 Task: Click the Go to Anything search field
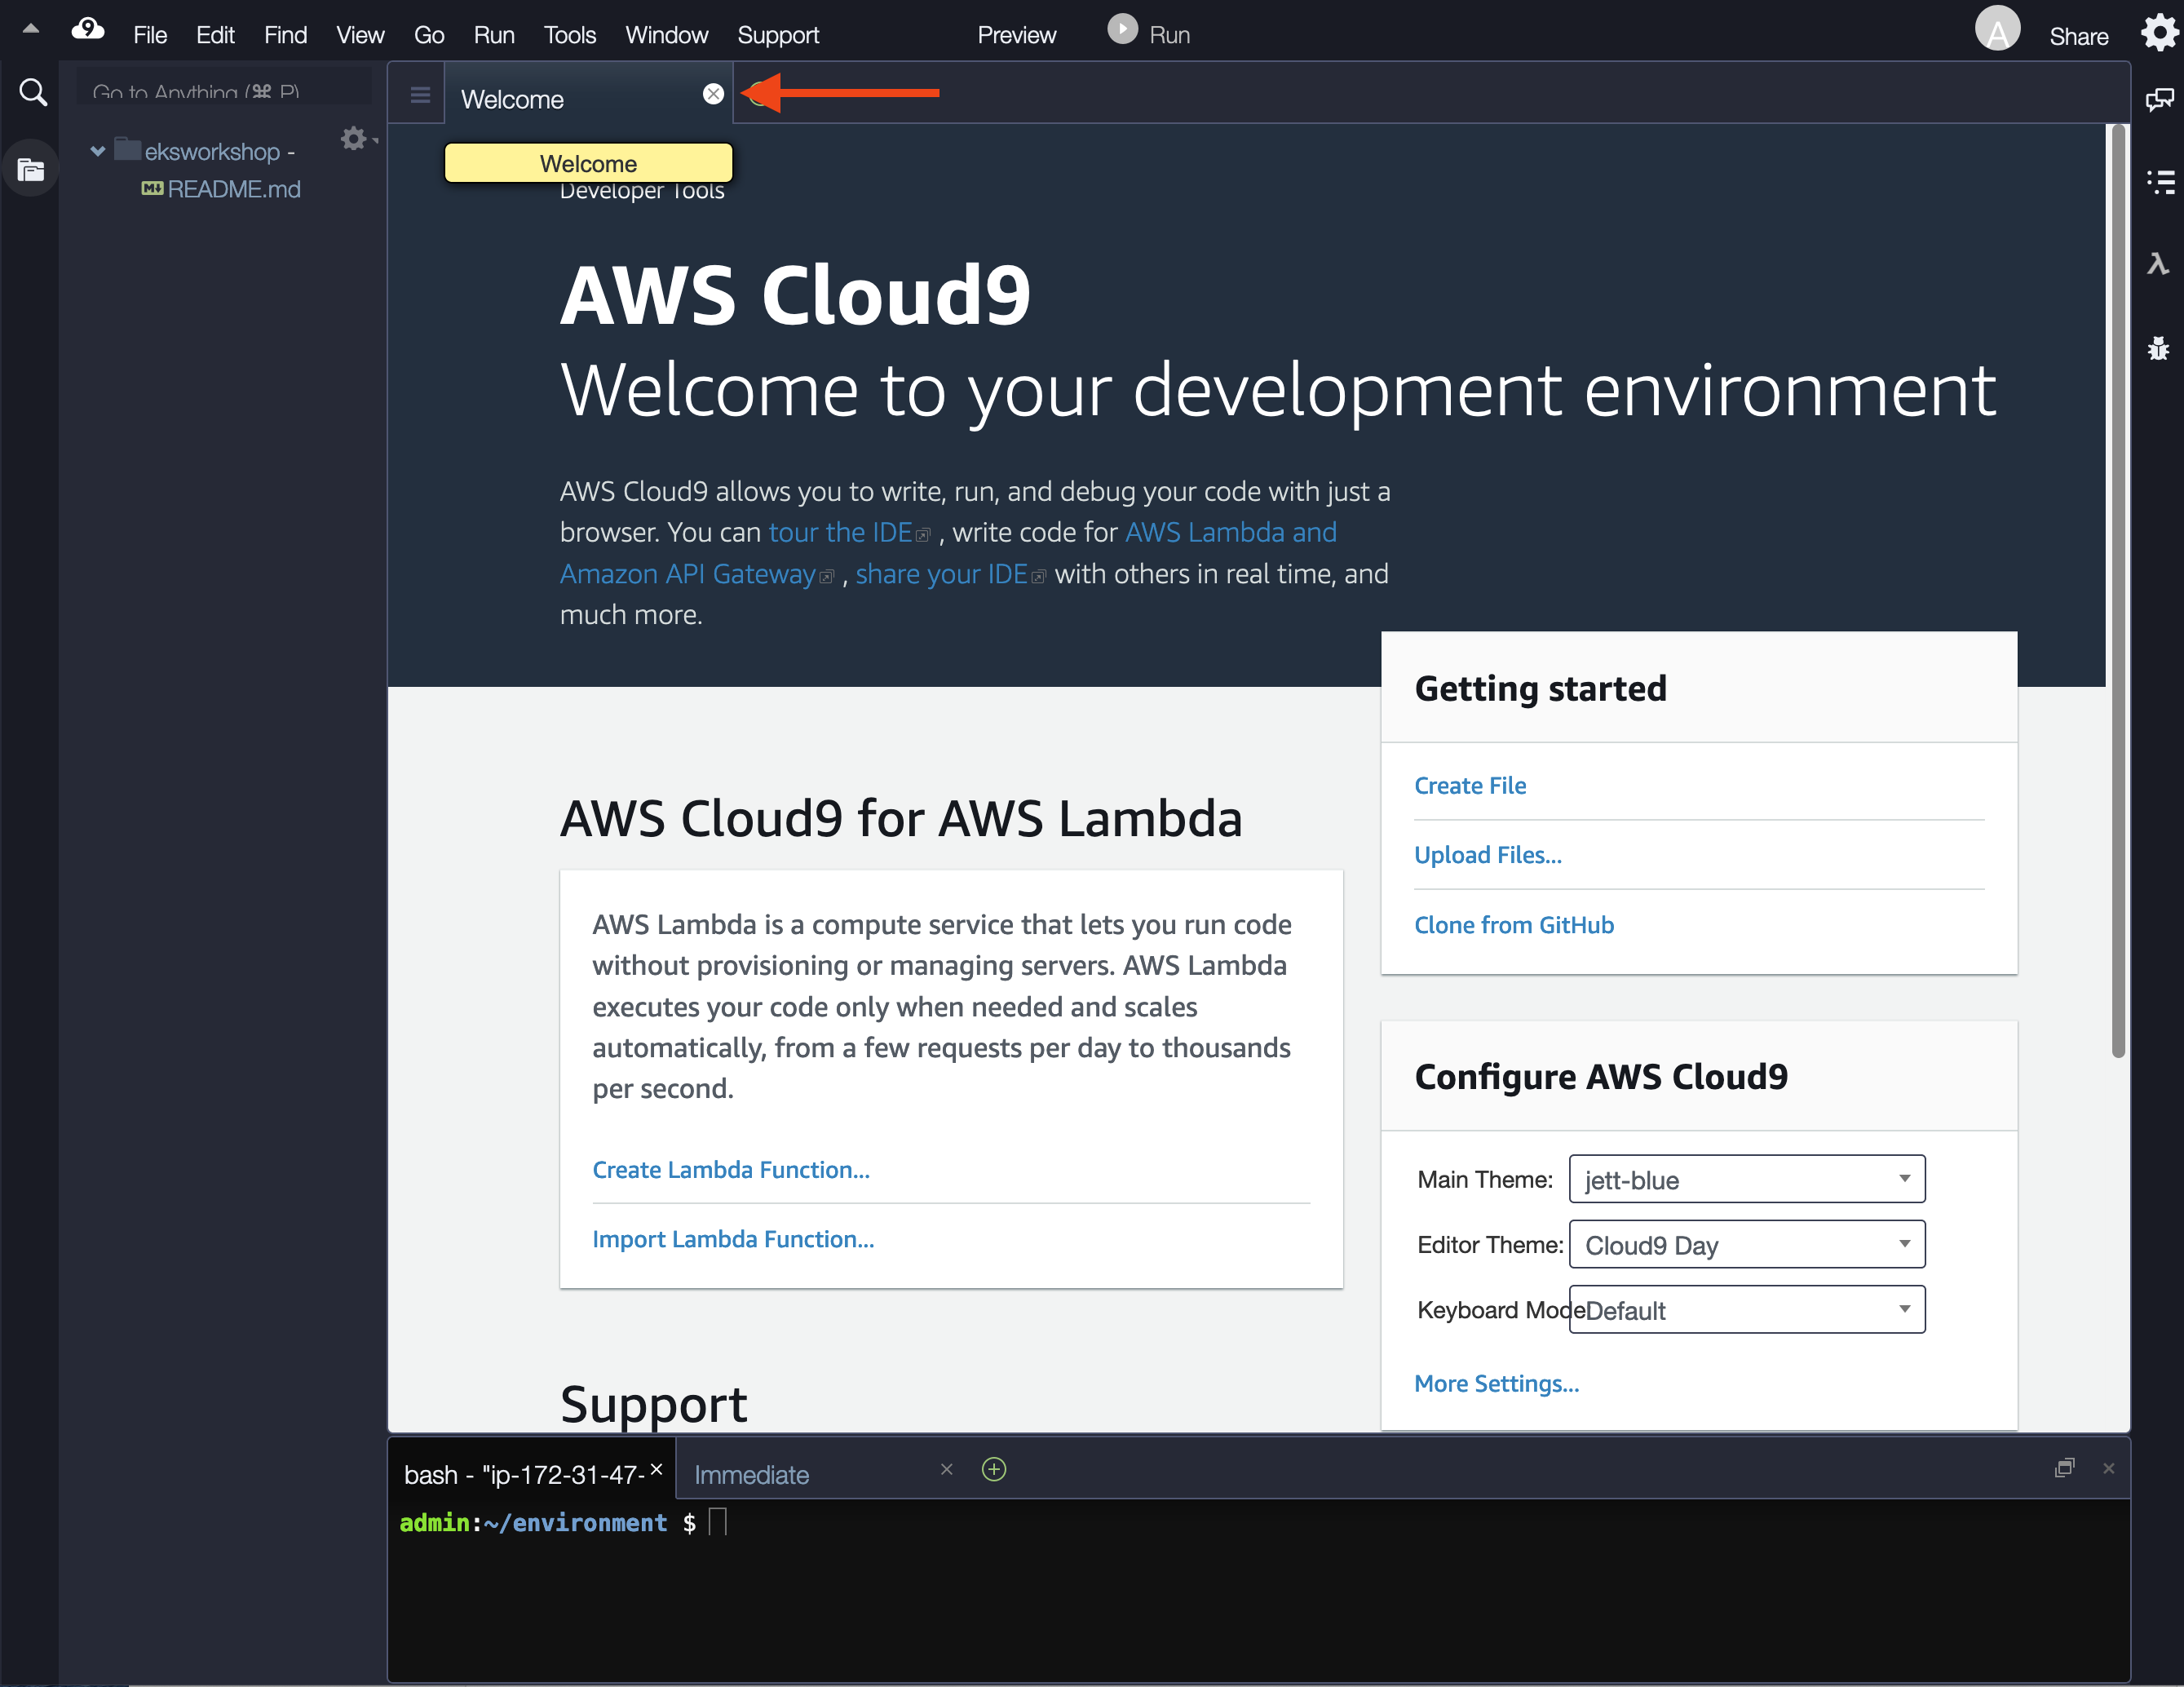click(223, 91)
